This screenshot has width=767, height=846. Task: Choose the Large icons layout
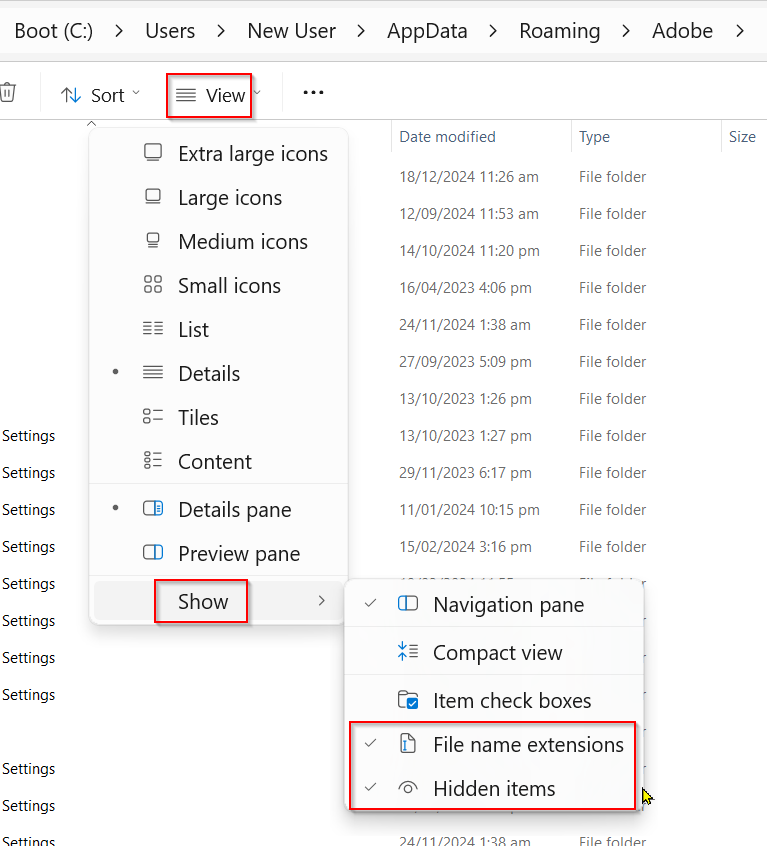(218, 197)
